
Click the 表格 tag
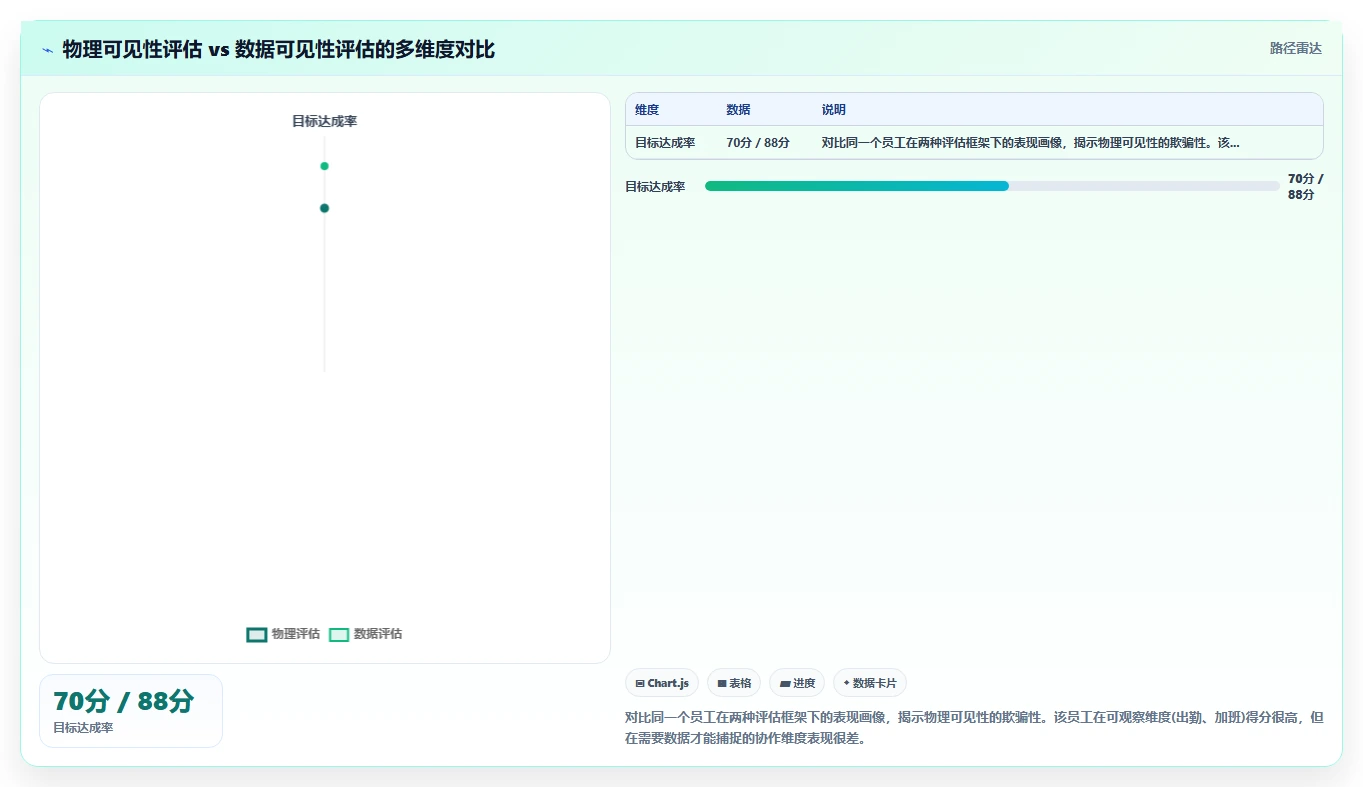(734, 683)
